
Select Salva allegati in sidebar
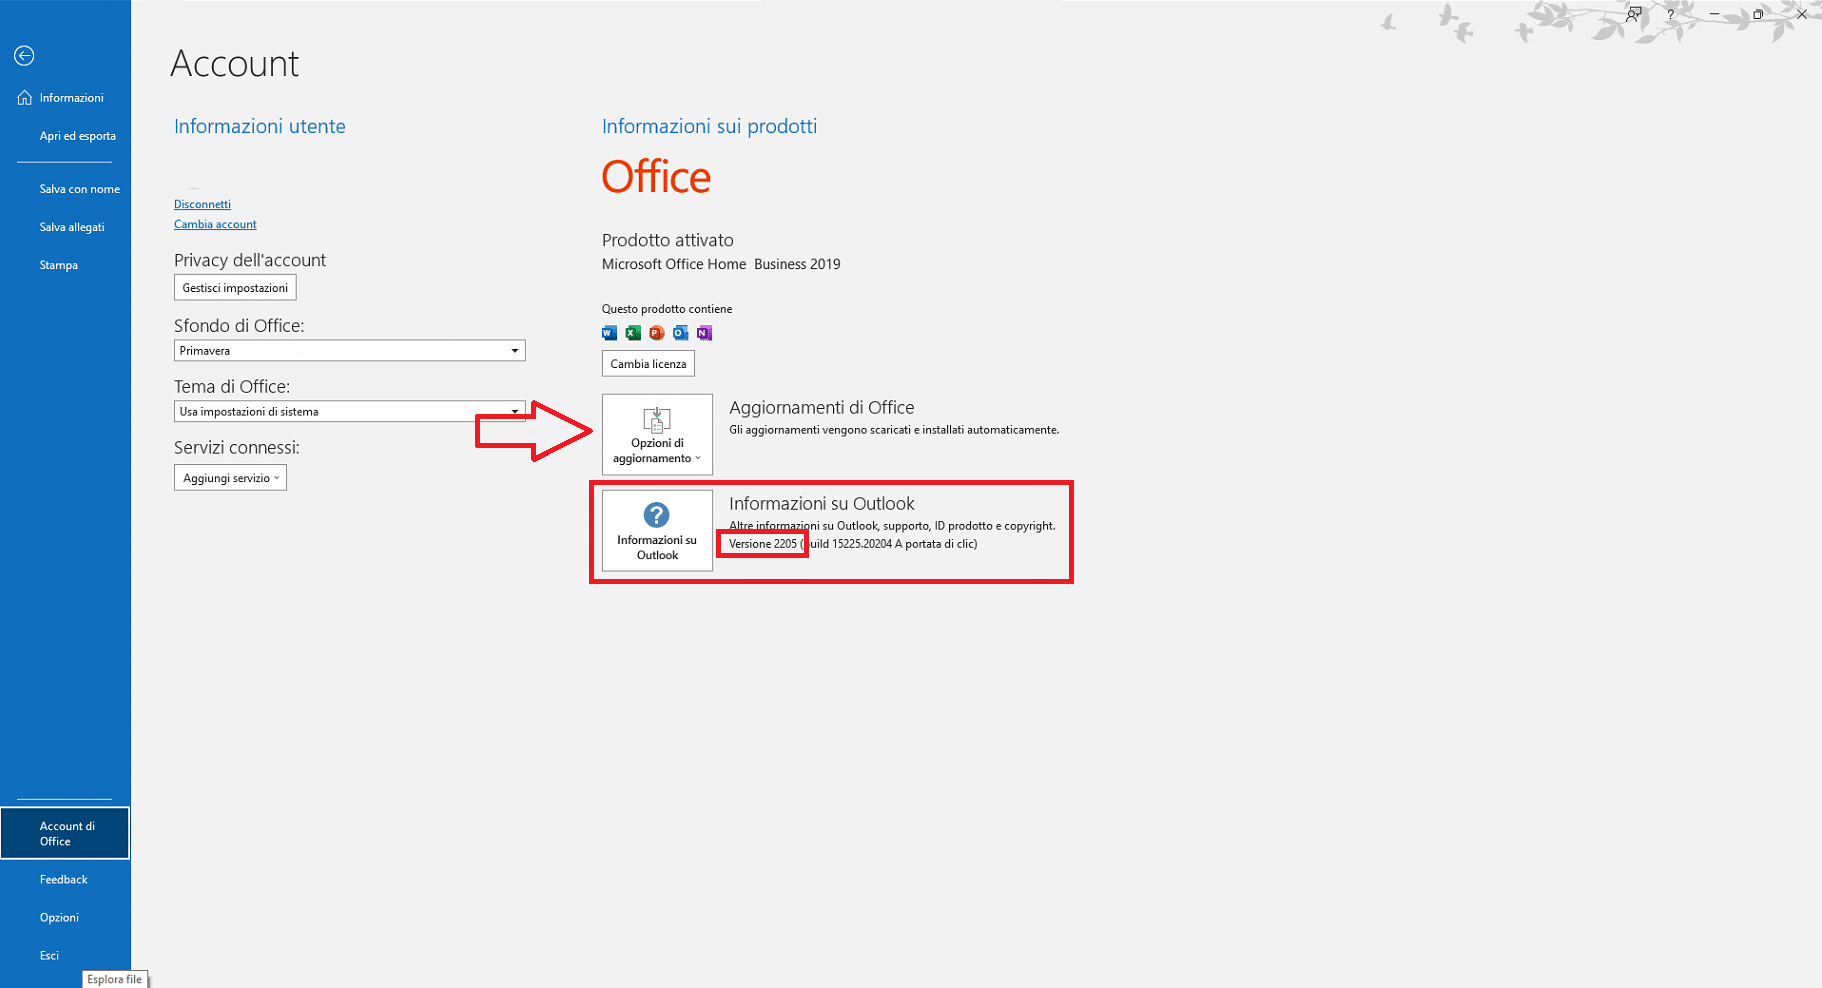[65, 227]
